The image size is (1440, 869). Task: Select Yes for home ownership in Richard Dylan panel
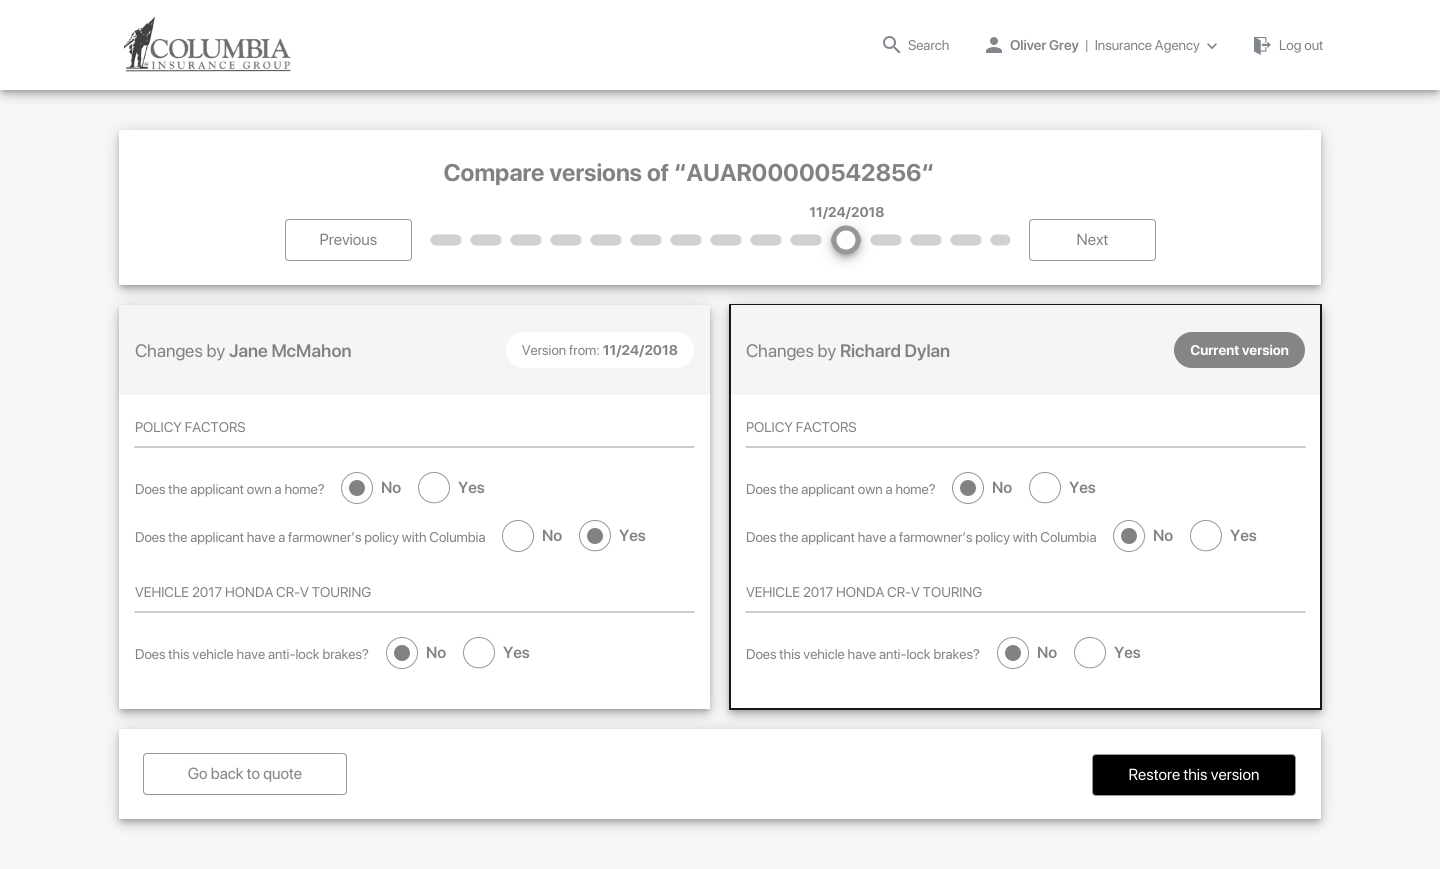click(1045, 488)
